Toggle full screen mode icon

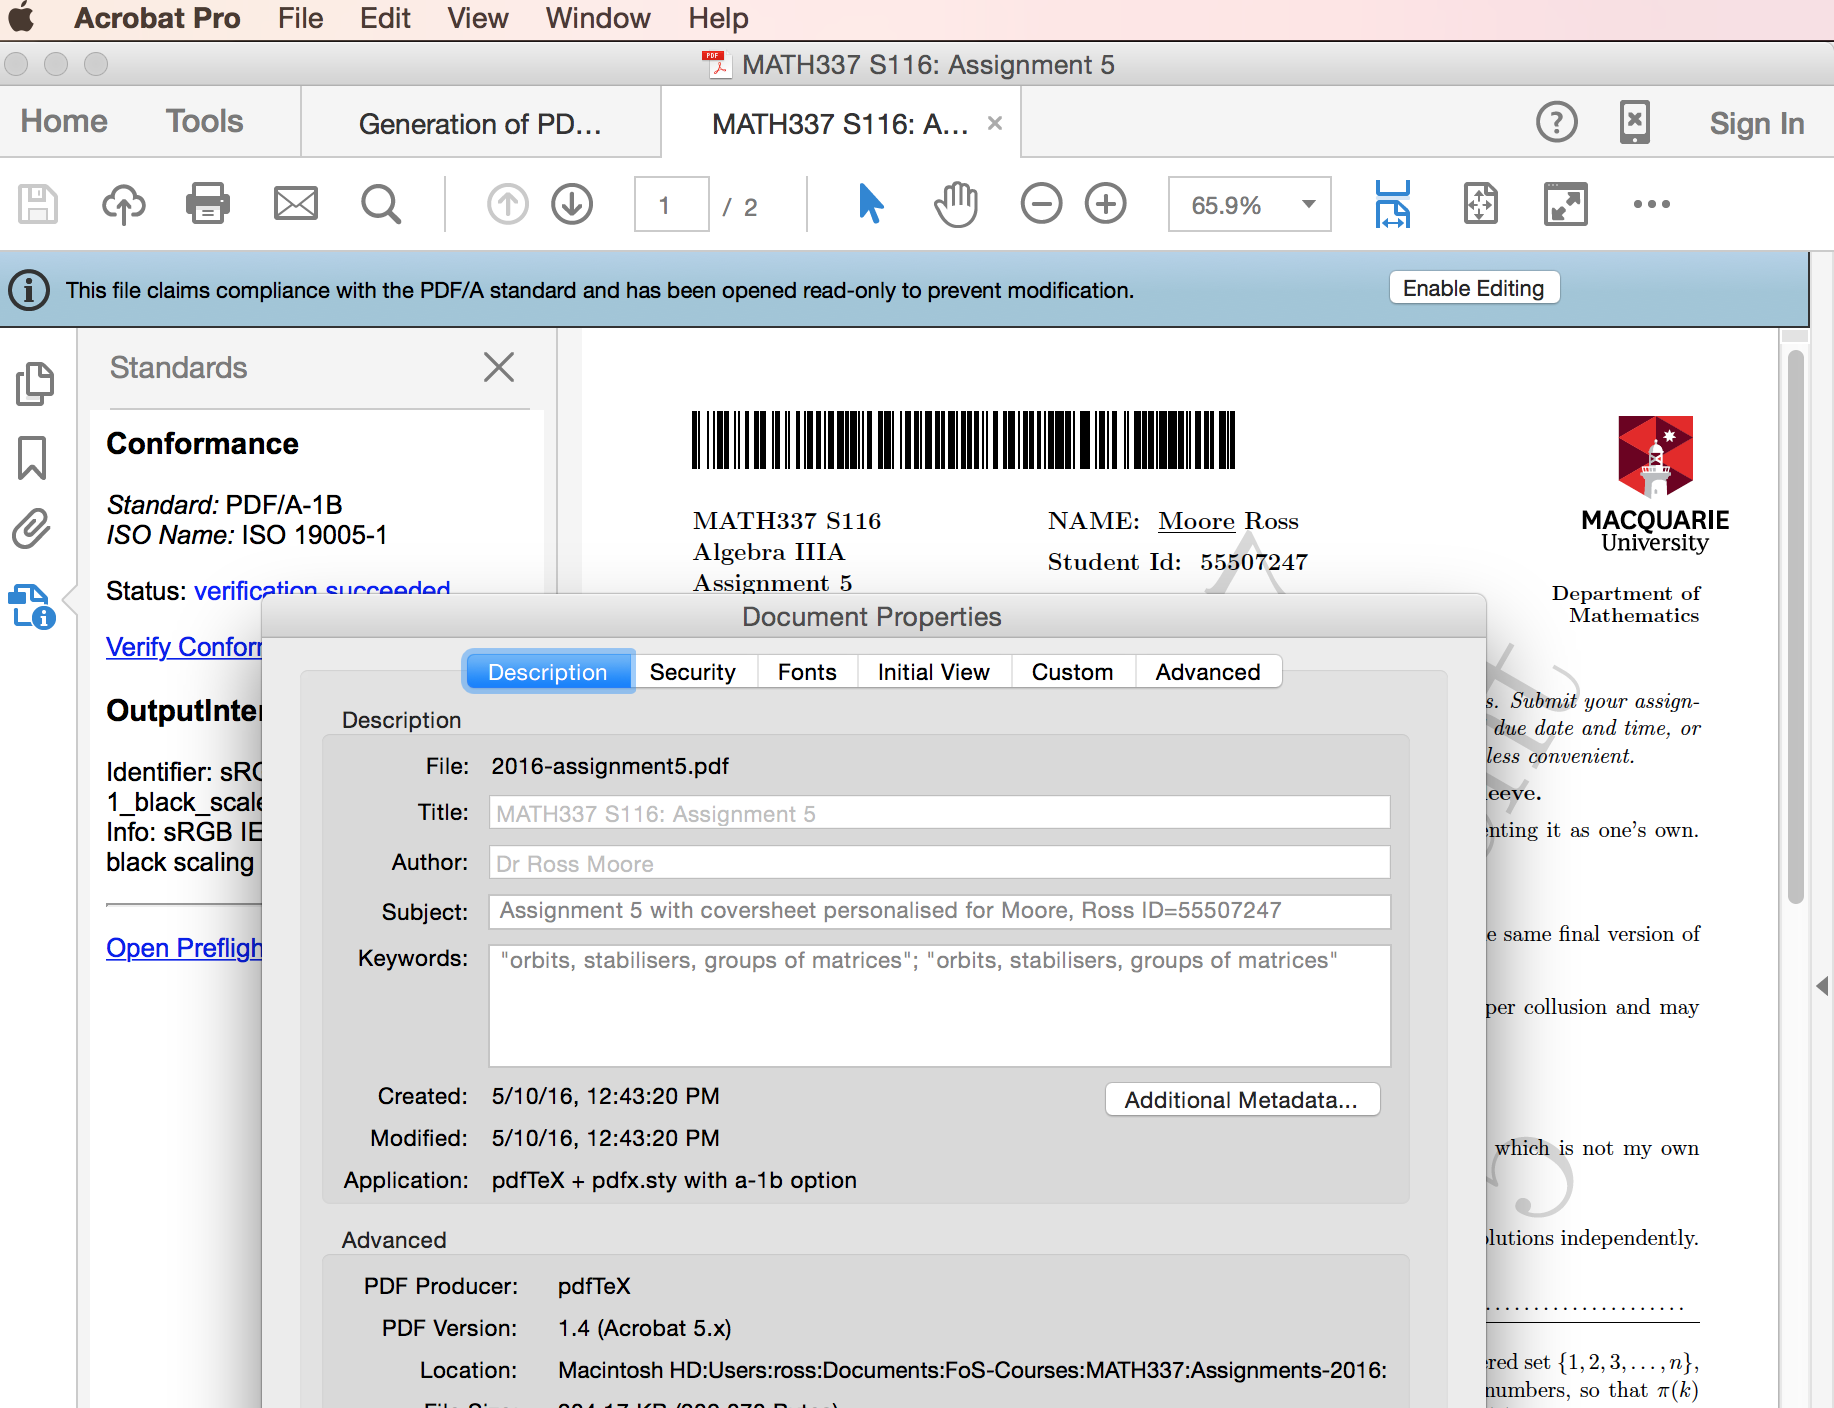point(1565,204)
